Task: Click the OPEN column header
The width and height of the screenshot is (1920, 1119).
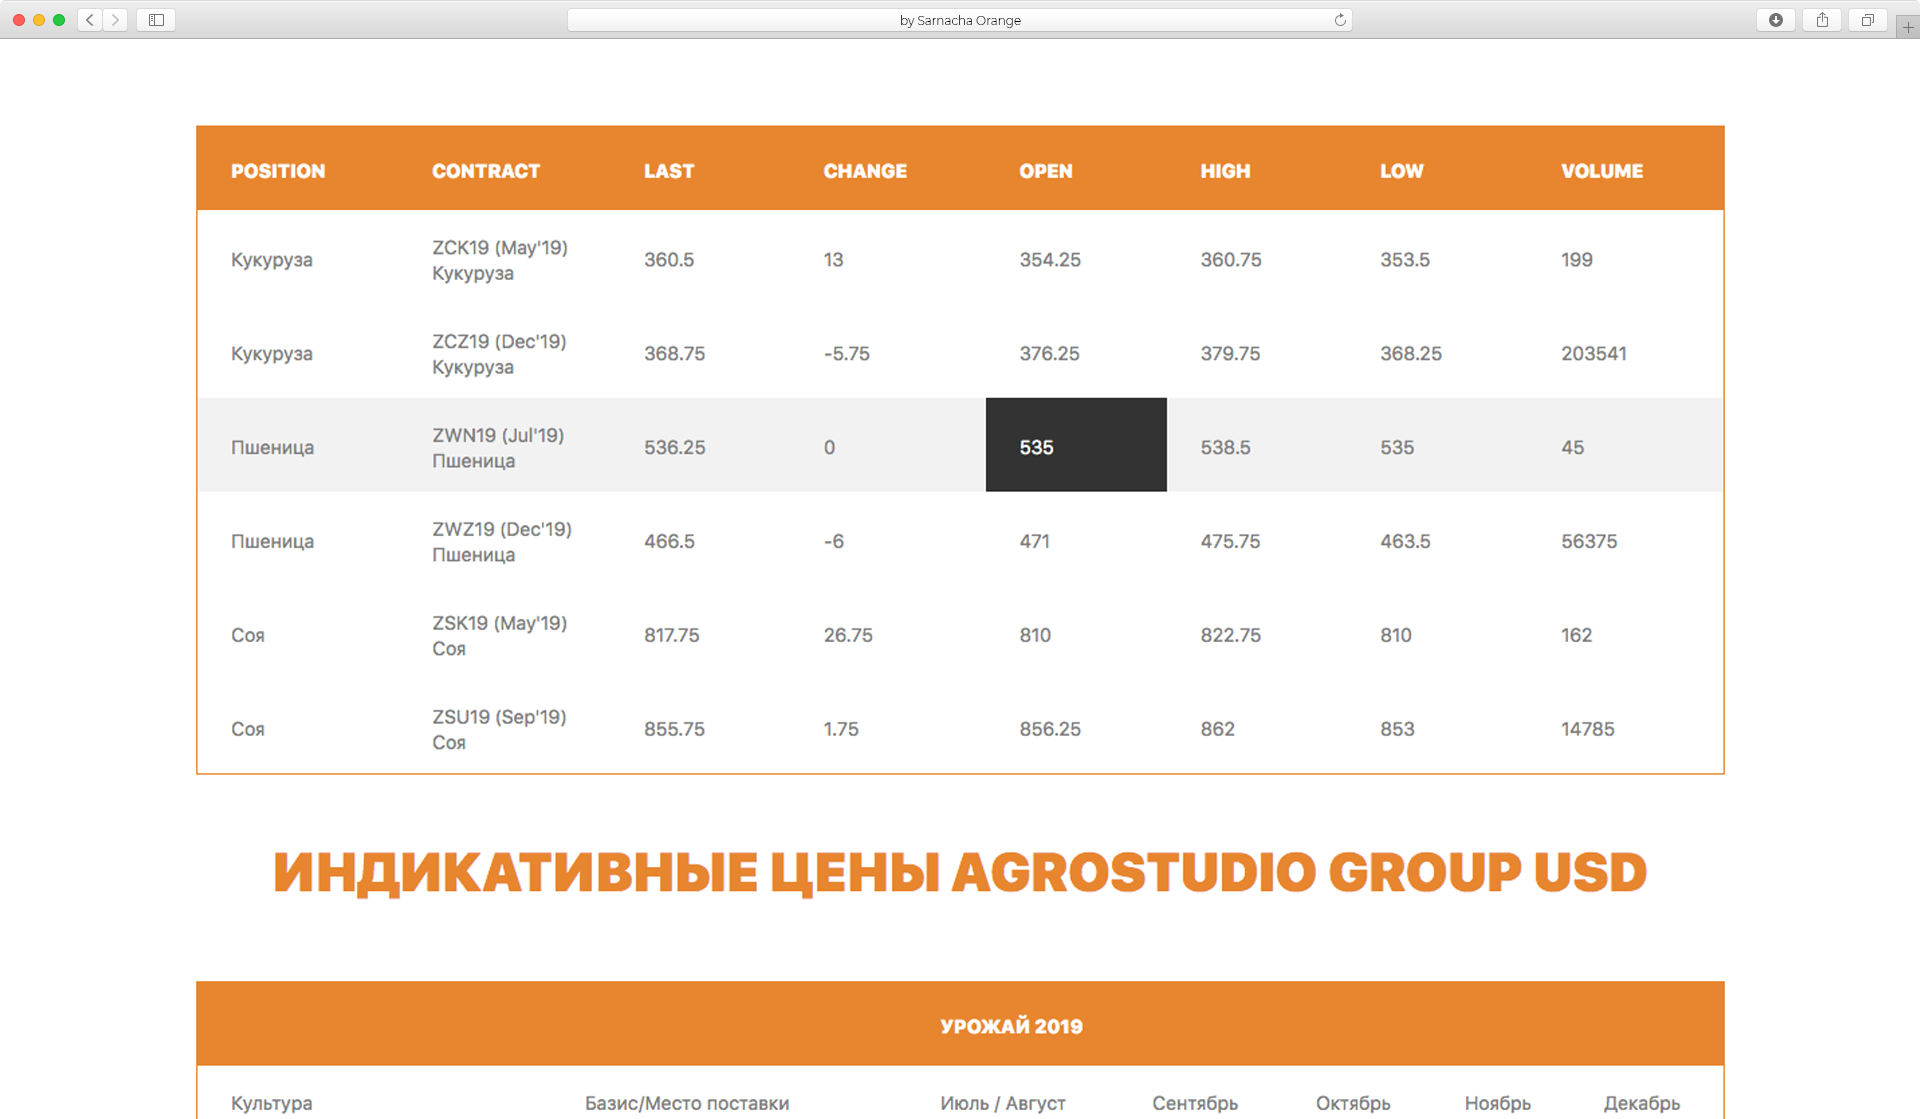Action: pos(1046,171)
